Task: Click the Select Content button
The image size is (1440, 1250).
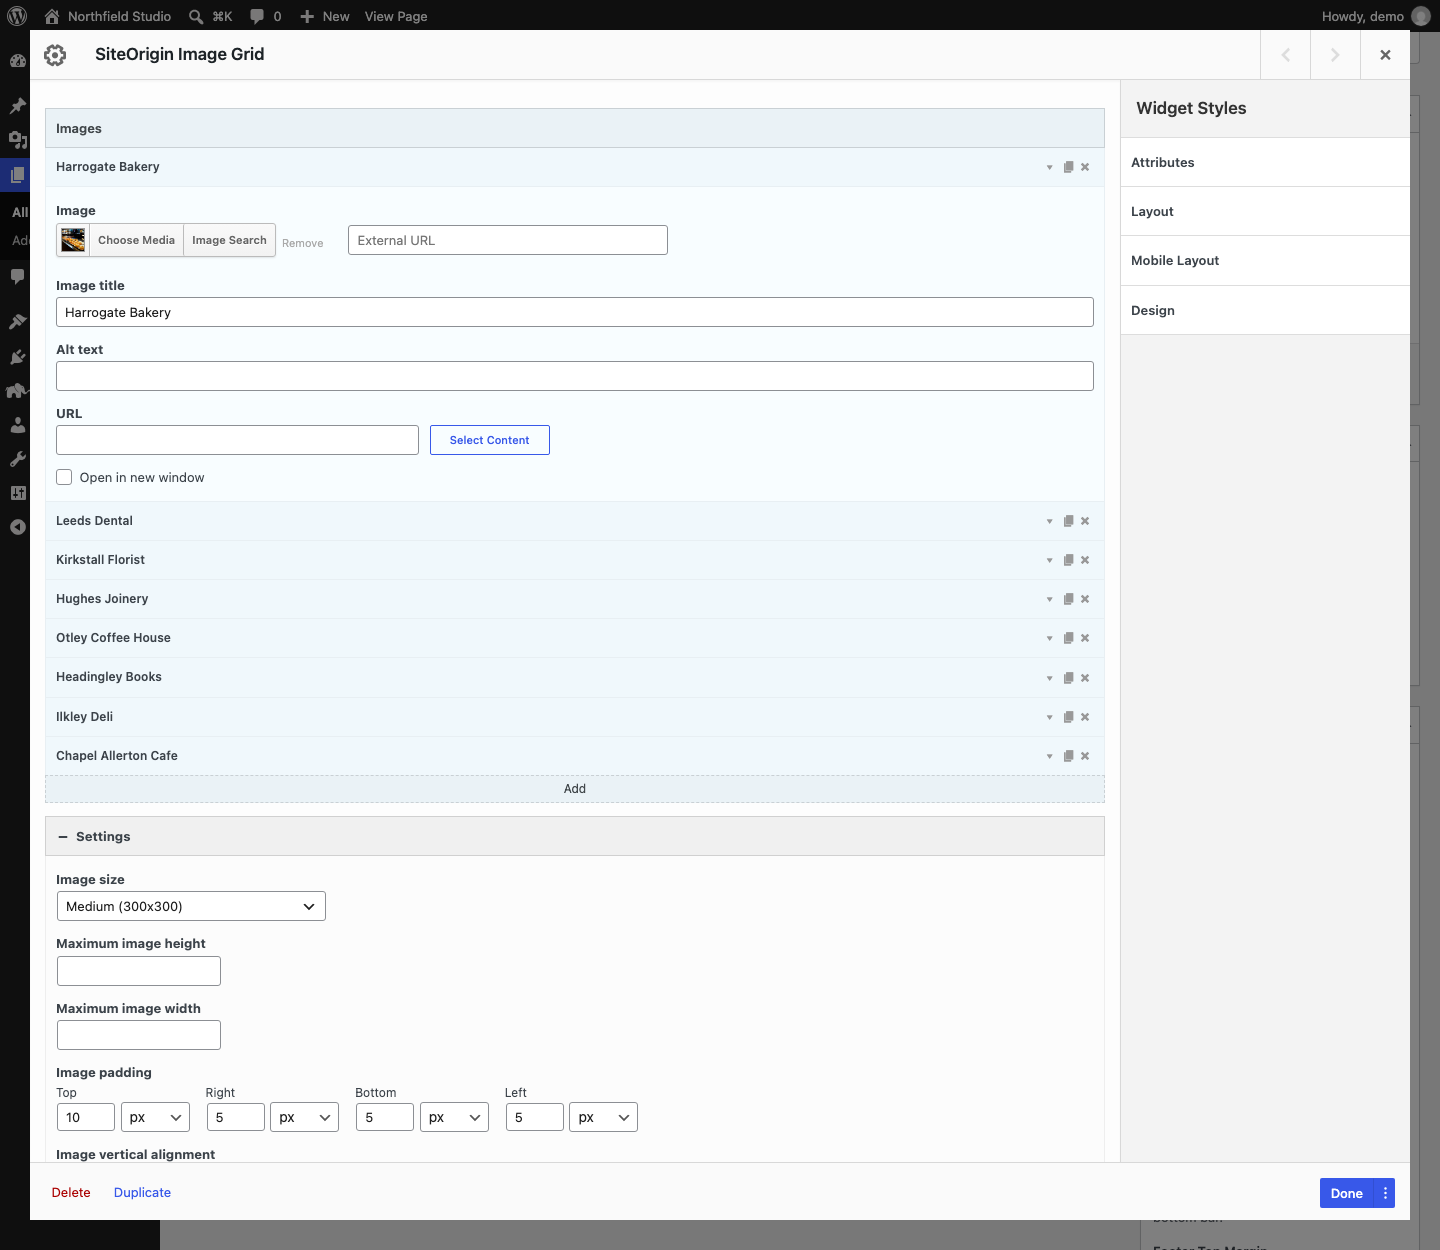Action: (x=490, y=440)
